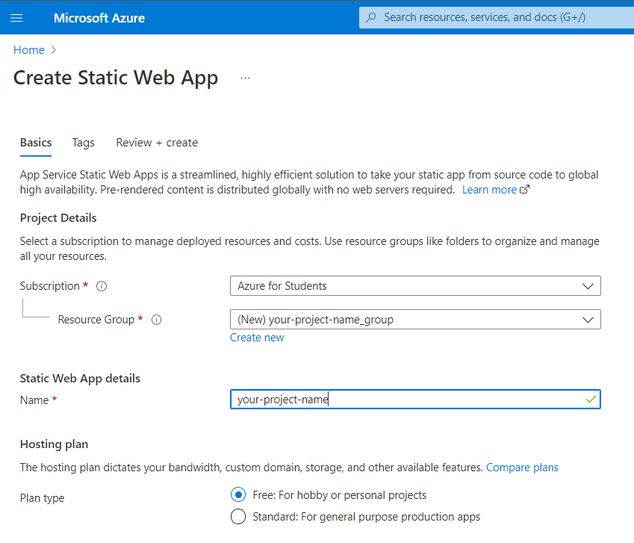
Task: Click the Subscription info icon
Action: click(102, 286)
